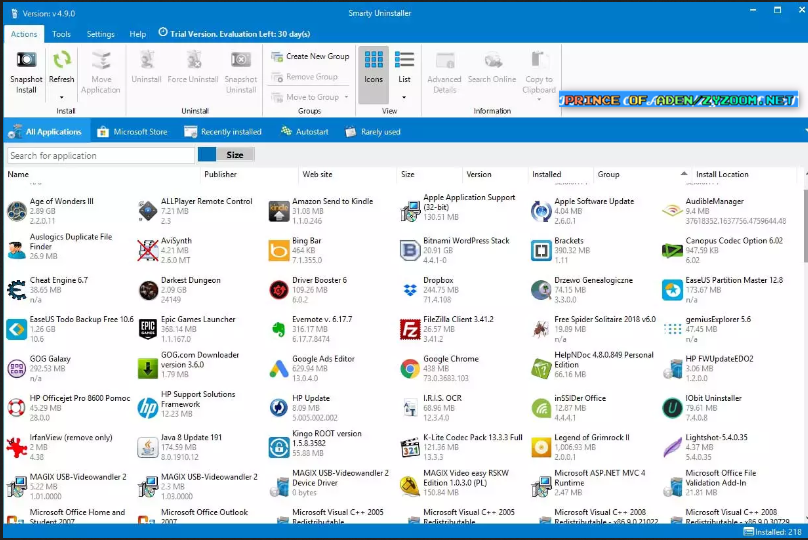Switch to Icons view

374,75
